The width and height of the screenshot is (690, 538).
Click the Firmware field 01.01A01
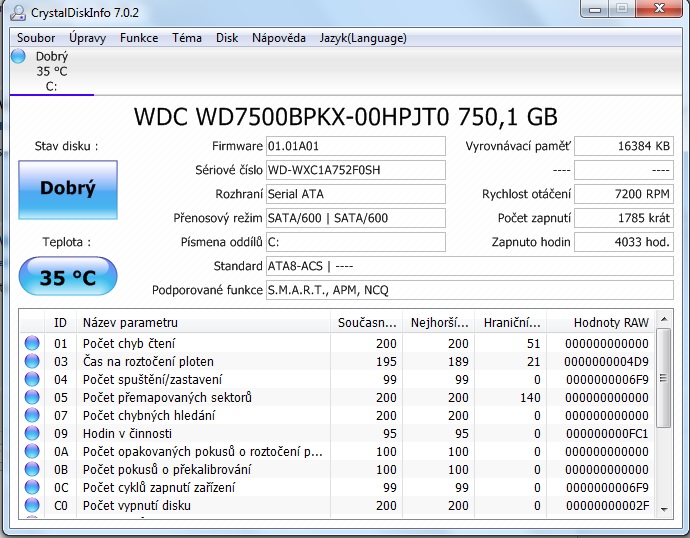[356, 146]
